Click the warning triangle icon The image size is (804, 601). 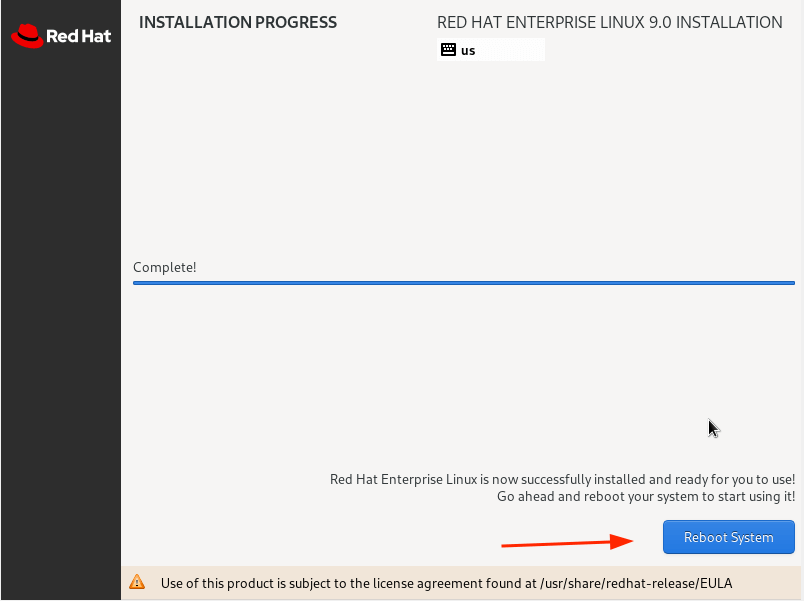pyautogui.click(x=138, y=583)
